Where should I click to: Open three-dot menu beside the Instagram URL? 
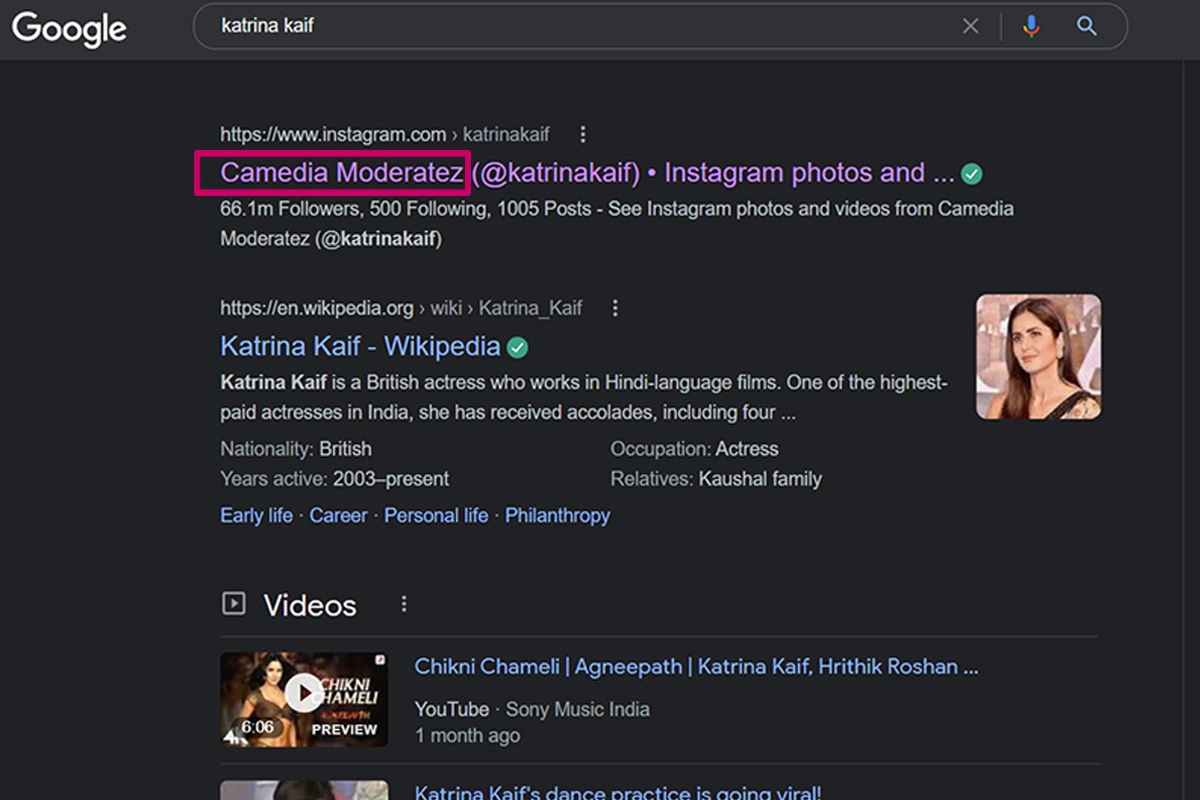(583, 134)
